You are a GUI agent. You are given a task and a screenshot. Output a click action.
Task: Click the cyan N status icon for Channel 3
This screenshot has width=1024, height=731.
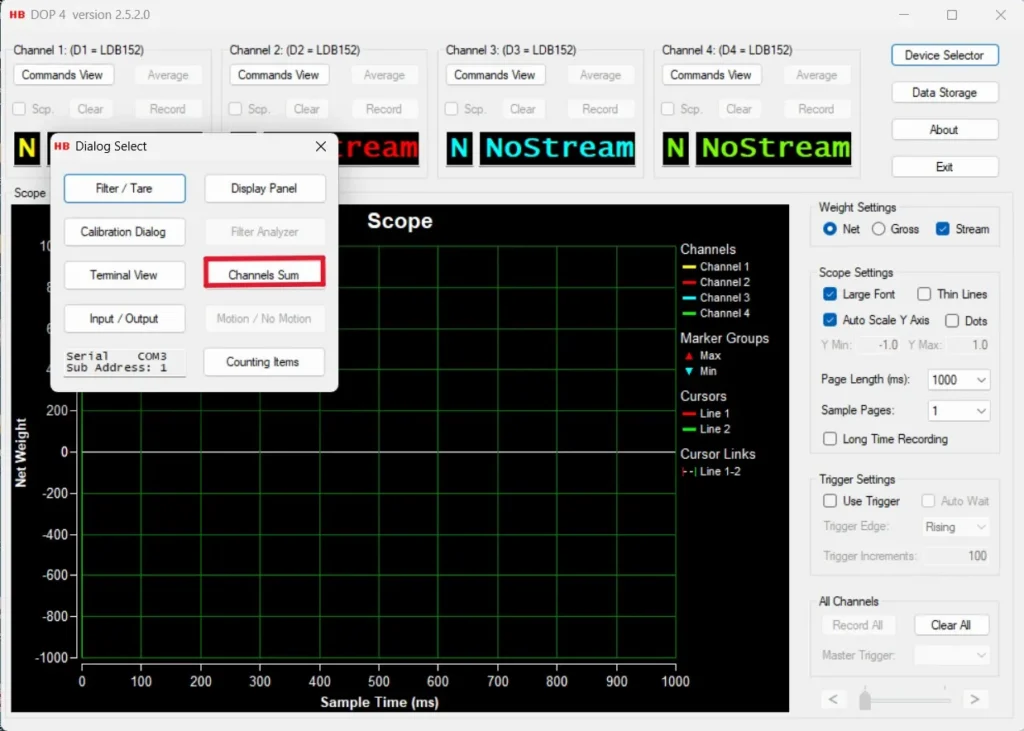tap(459, 149)
